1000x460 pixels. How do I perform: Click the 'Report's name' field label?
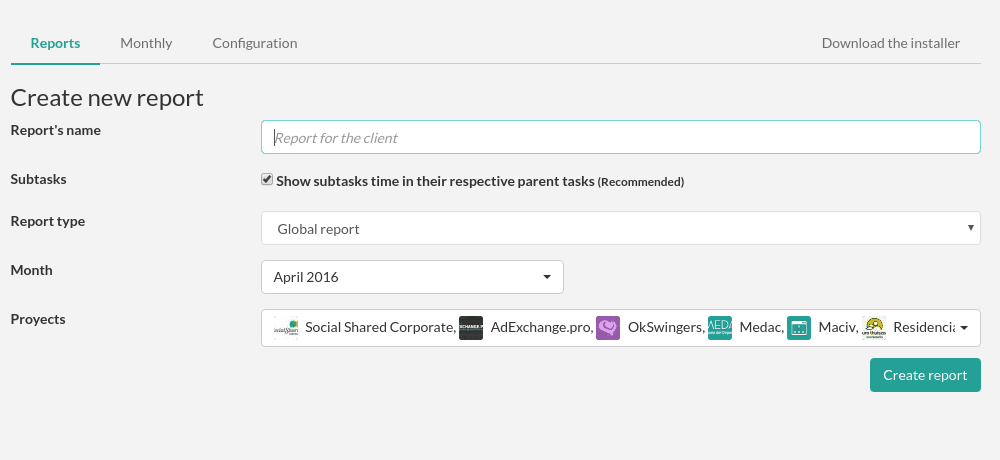point(55,130)
